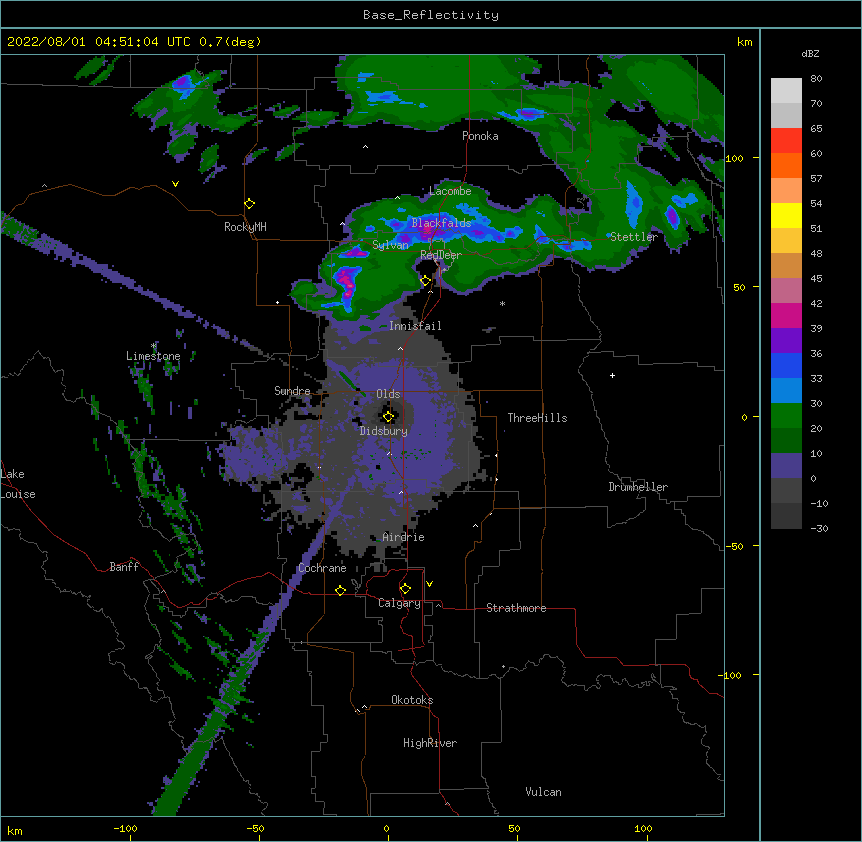
Task: Click the white plus marker north of Drumheller
Action: pos(612,375)
